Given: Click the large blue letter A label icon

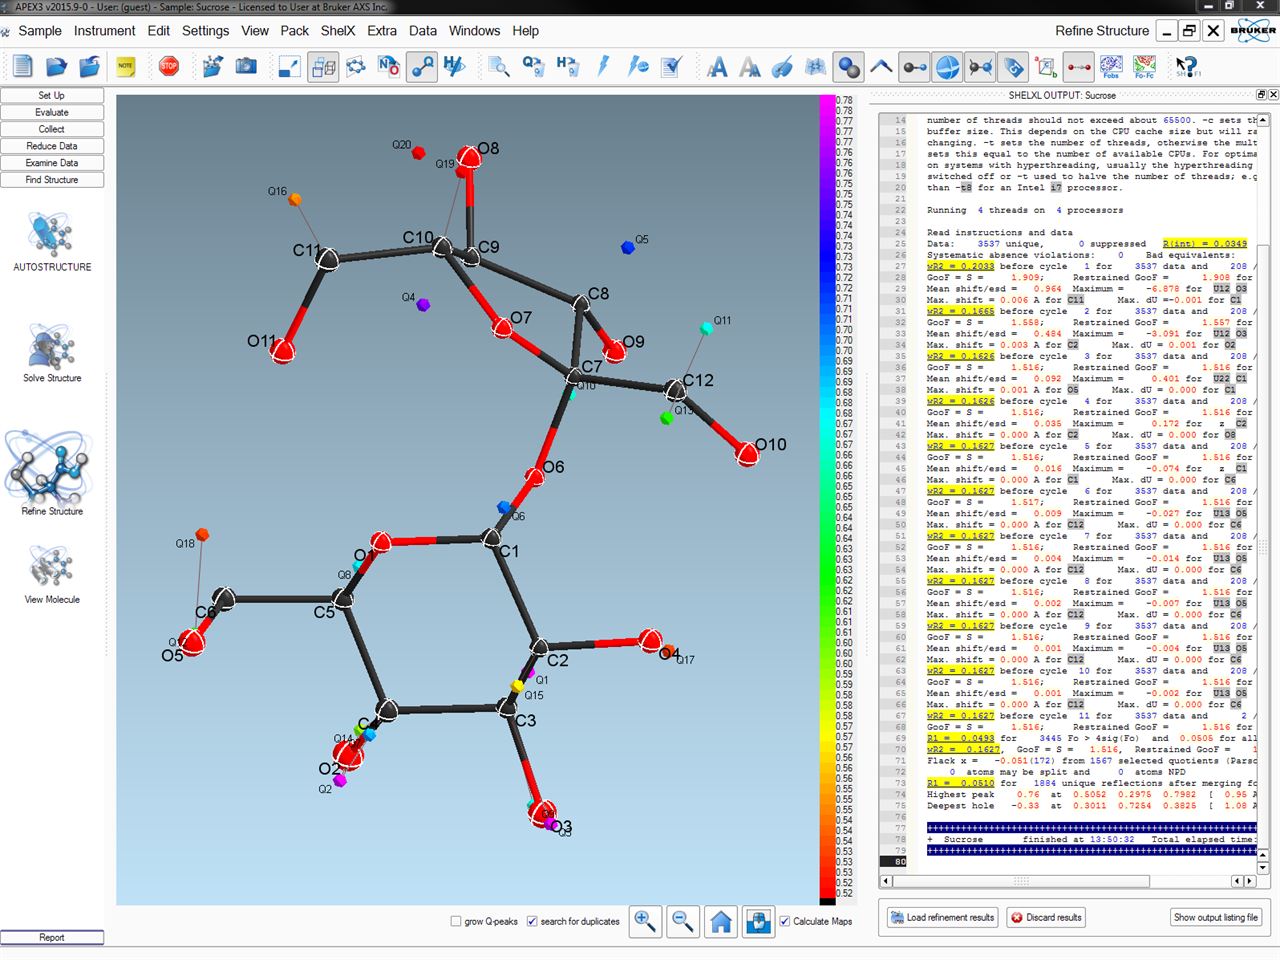Looking at the screenshot, I should point(717,67).
